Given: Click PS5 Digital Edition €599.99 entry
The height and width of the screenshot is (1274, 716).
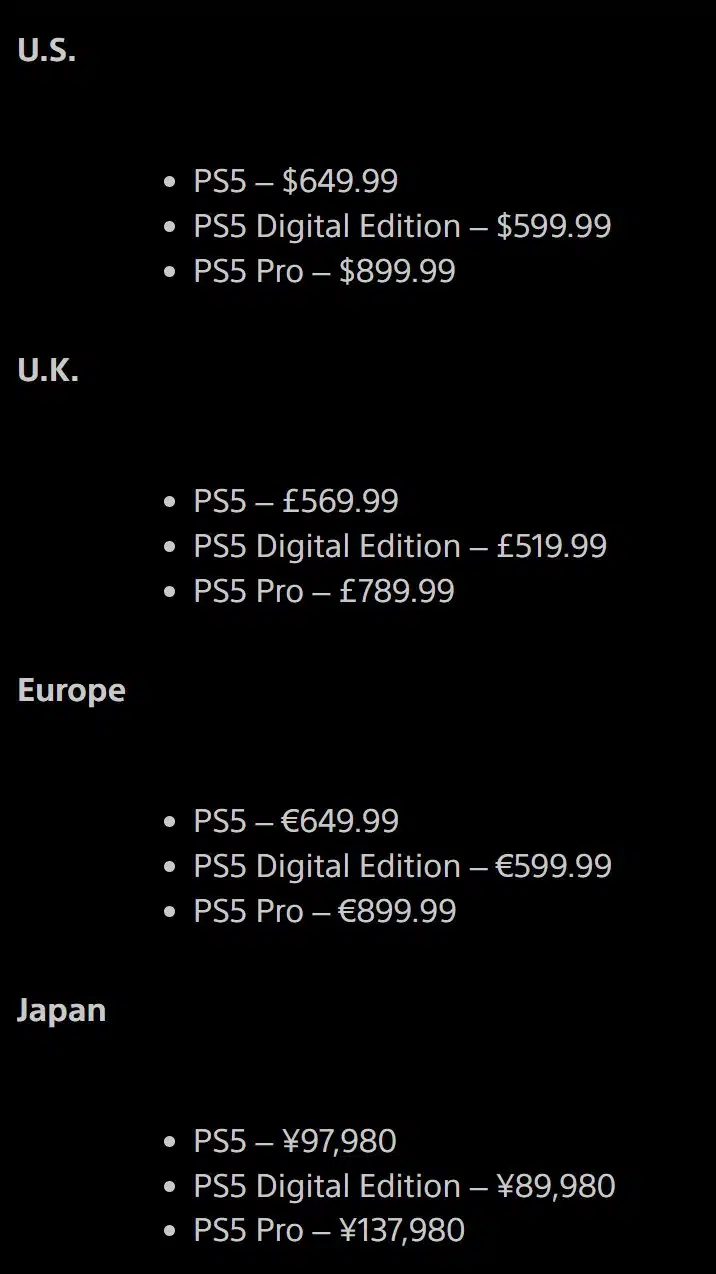Looking at the screenshot, I should pyautogui.click(x=402, y=866).
